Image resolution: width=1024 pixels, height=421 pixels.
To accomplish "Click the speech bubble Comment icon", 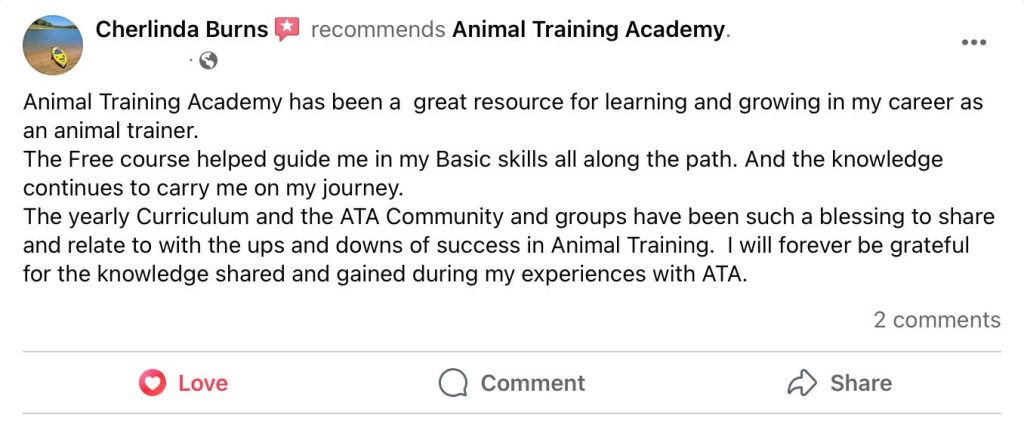I will 453,383.
